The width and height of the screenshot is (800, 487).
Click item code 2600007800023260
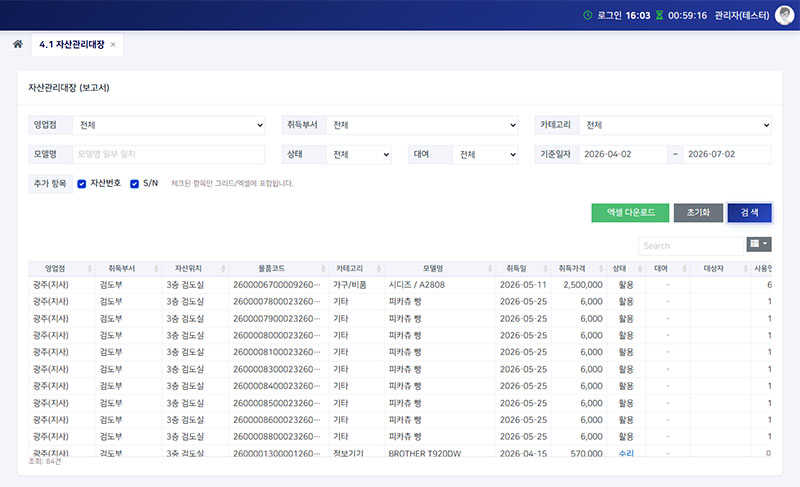[277, 302]
